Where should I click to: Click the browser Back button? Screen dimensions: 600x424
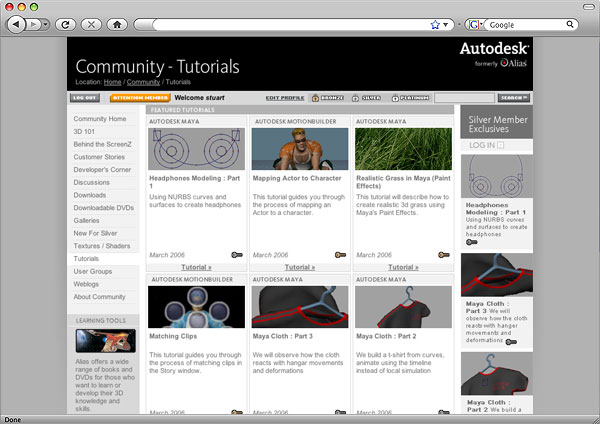coord(16,23)
